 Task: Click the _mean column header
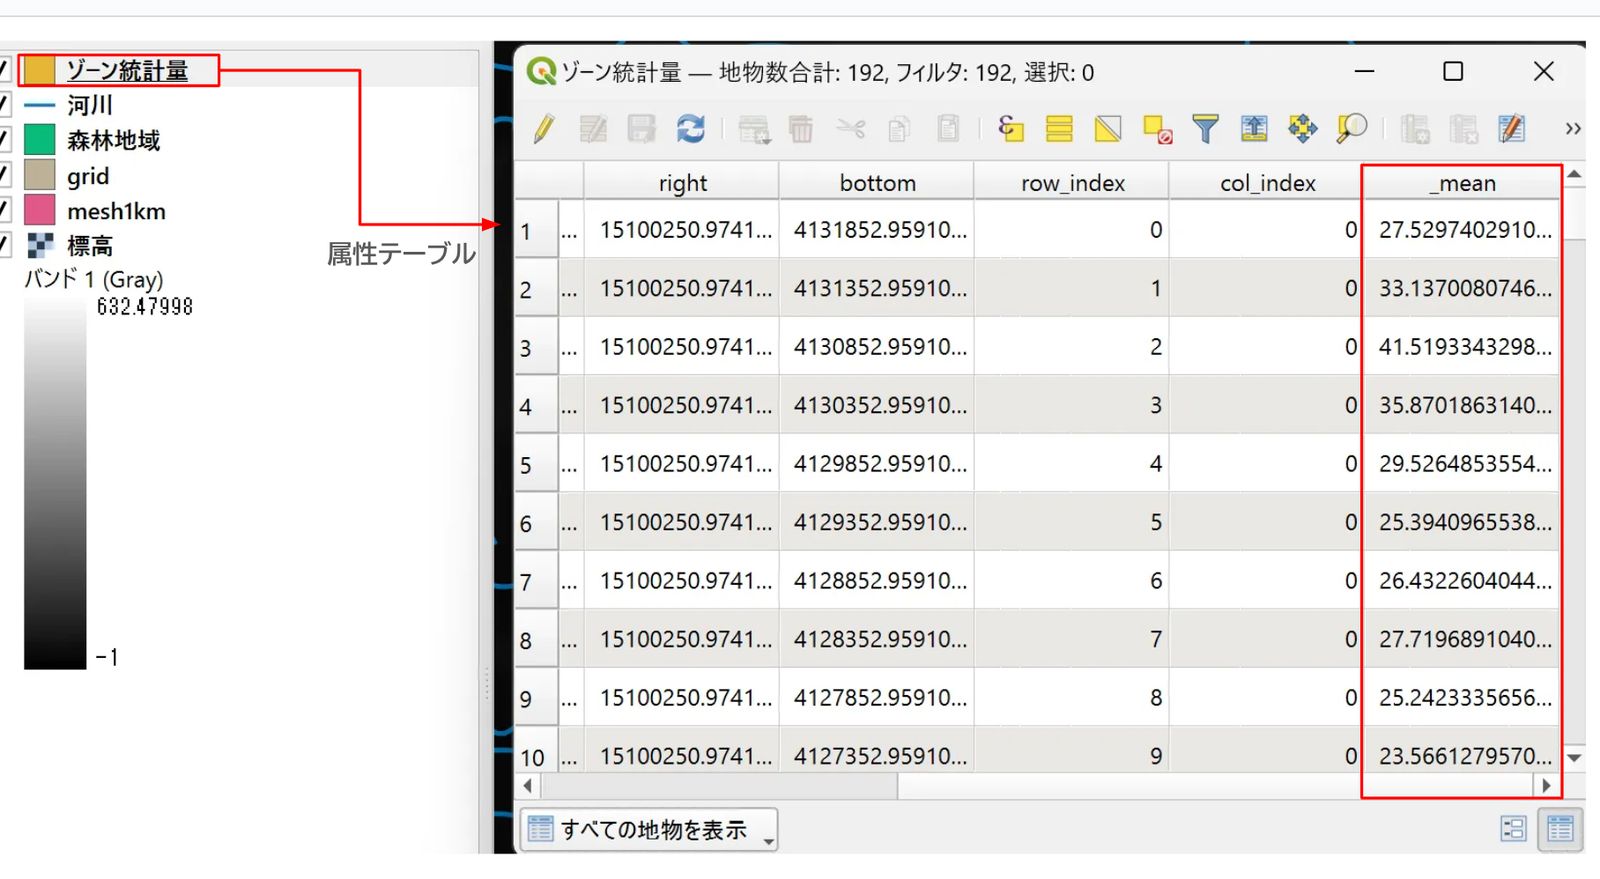1462,183
